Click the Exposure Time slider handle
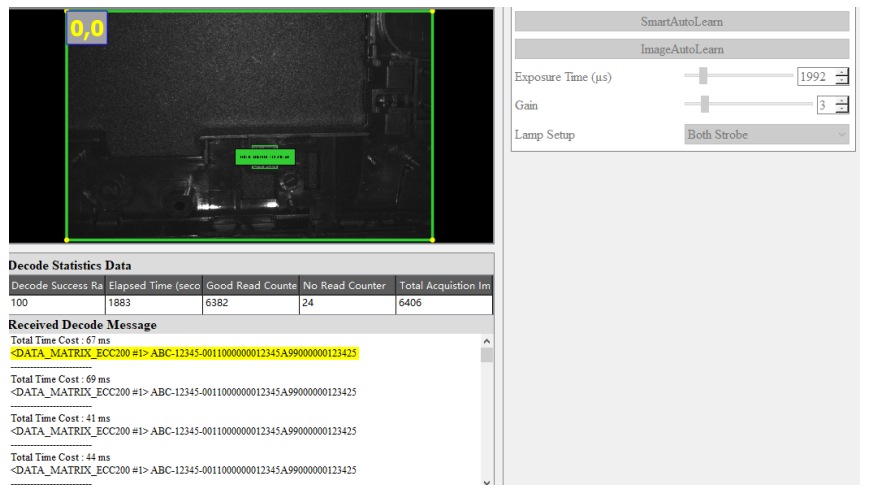Image resolution: width=871 pixels, height=493 pixels. coord(703,76)
